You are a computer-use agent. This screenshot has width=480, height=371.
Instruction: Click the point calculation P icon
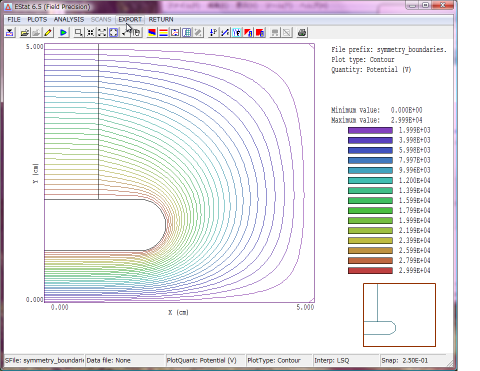pyautogui.click(x=213, y=33)
